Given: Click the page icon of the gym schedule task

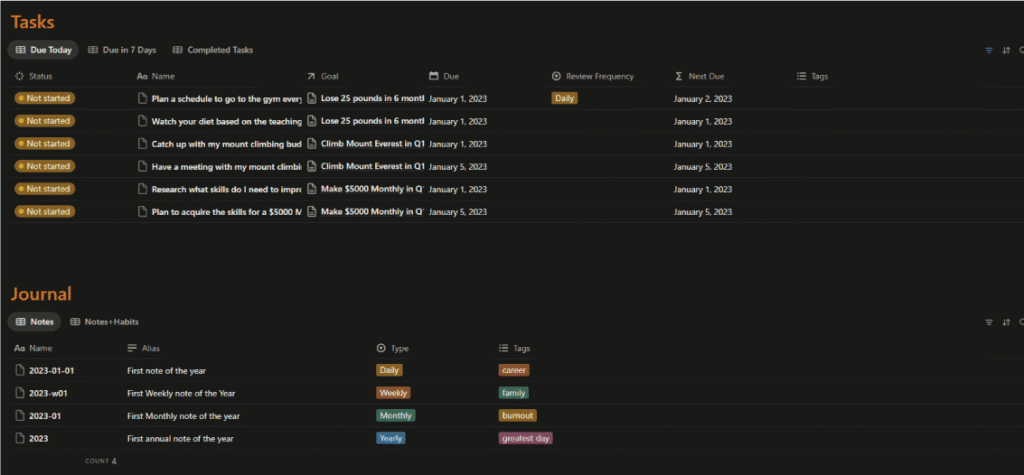Looking at the screenshot, I should pyautogui.click(x=142, y=99).
